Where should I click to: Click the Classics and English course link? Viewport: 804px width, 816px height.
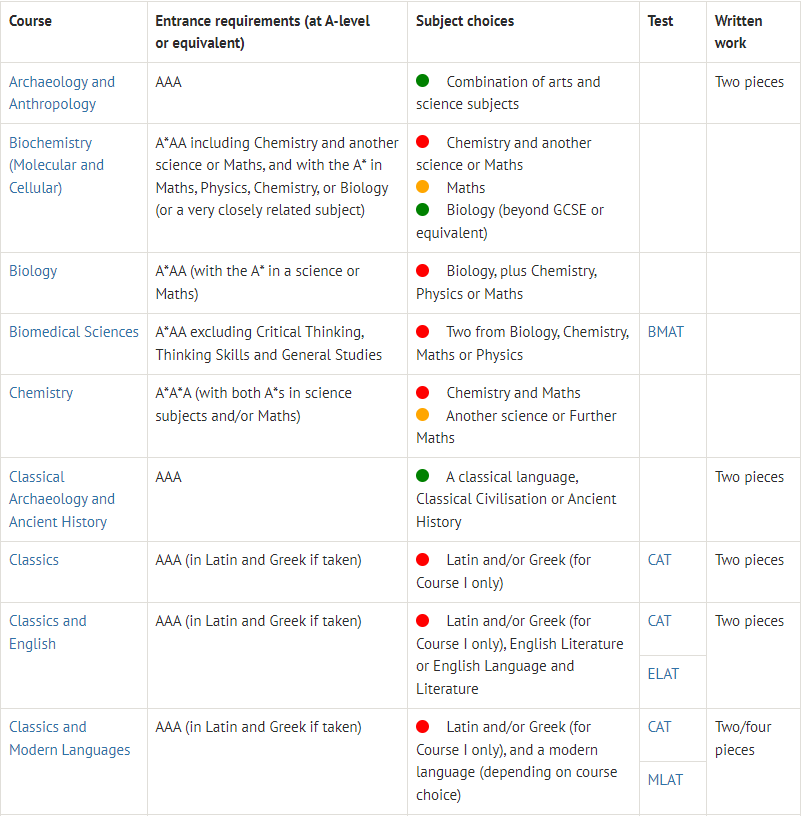click(x=48, y=632)
